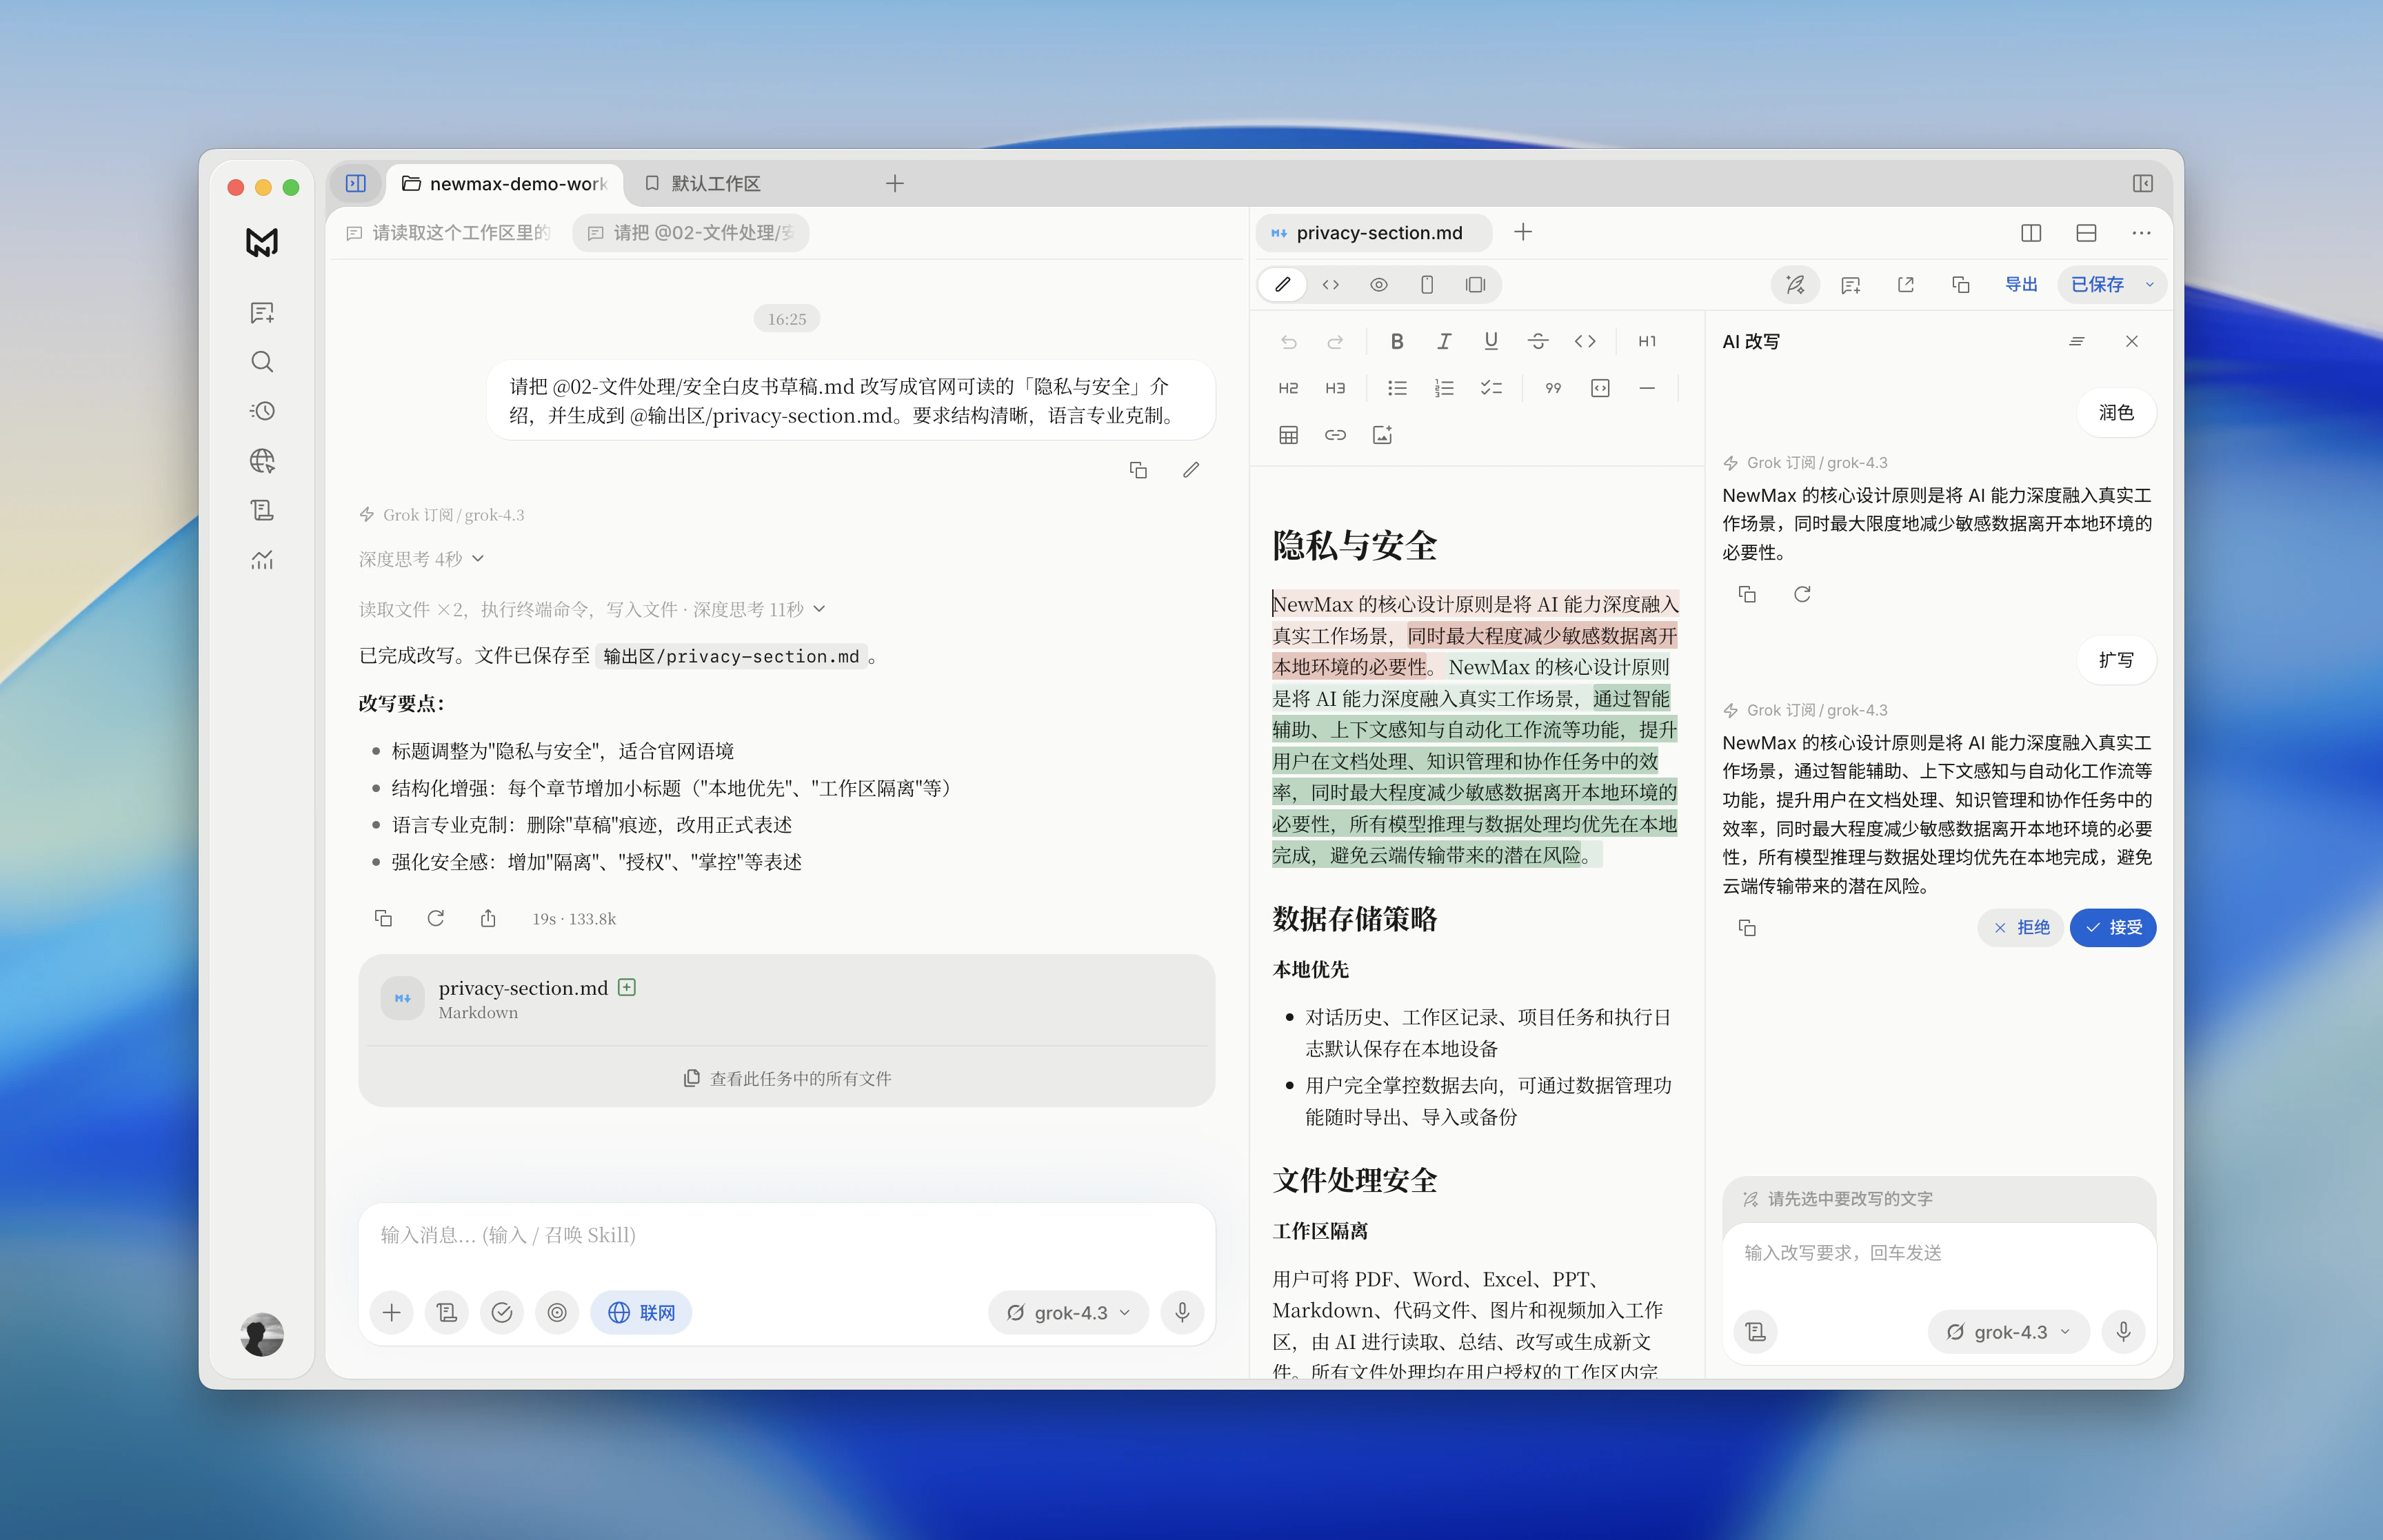Image resolution: width=2383 pixels, height=1540 pixels.
Task: Open history from the sidebar
Action: click(262, 411)
